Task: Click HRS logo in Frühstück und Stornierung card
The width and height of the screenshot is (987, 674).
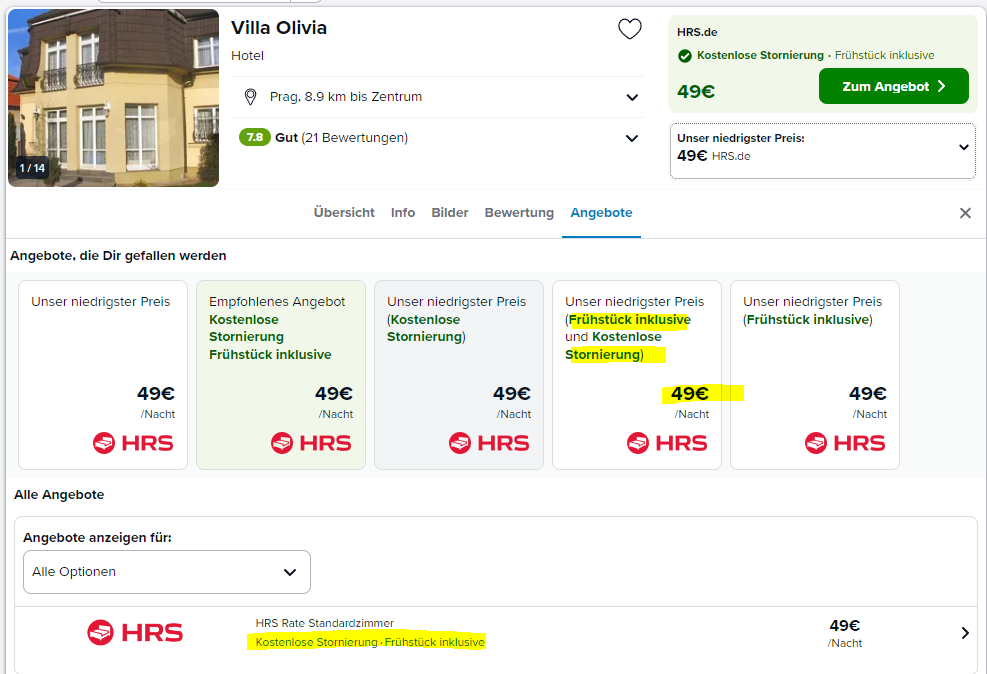Action: click(x=667, y=443)
